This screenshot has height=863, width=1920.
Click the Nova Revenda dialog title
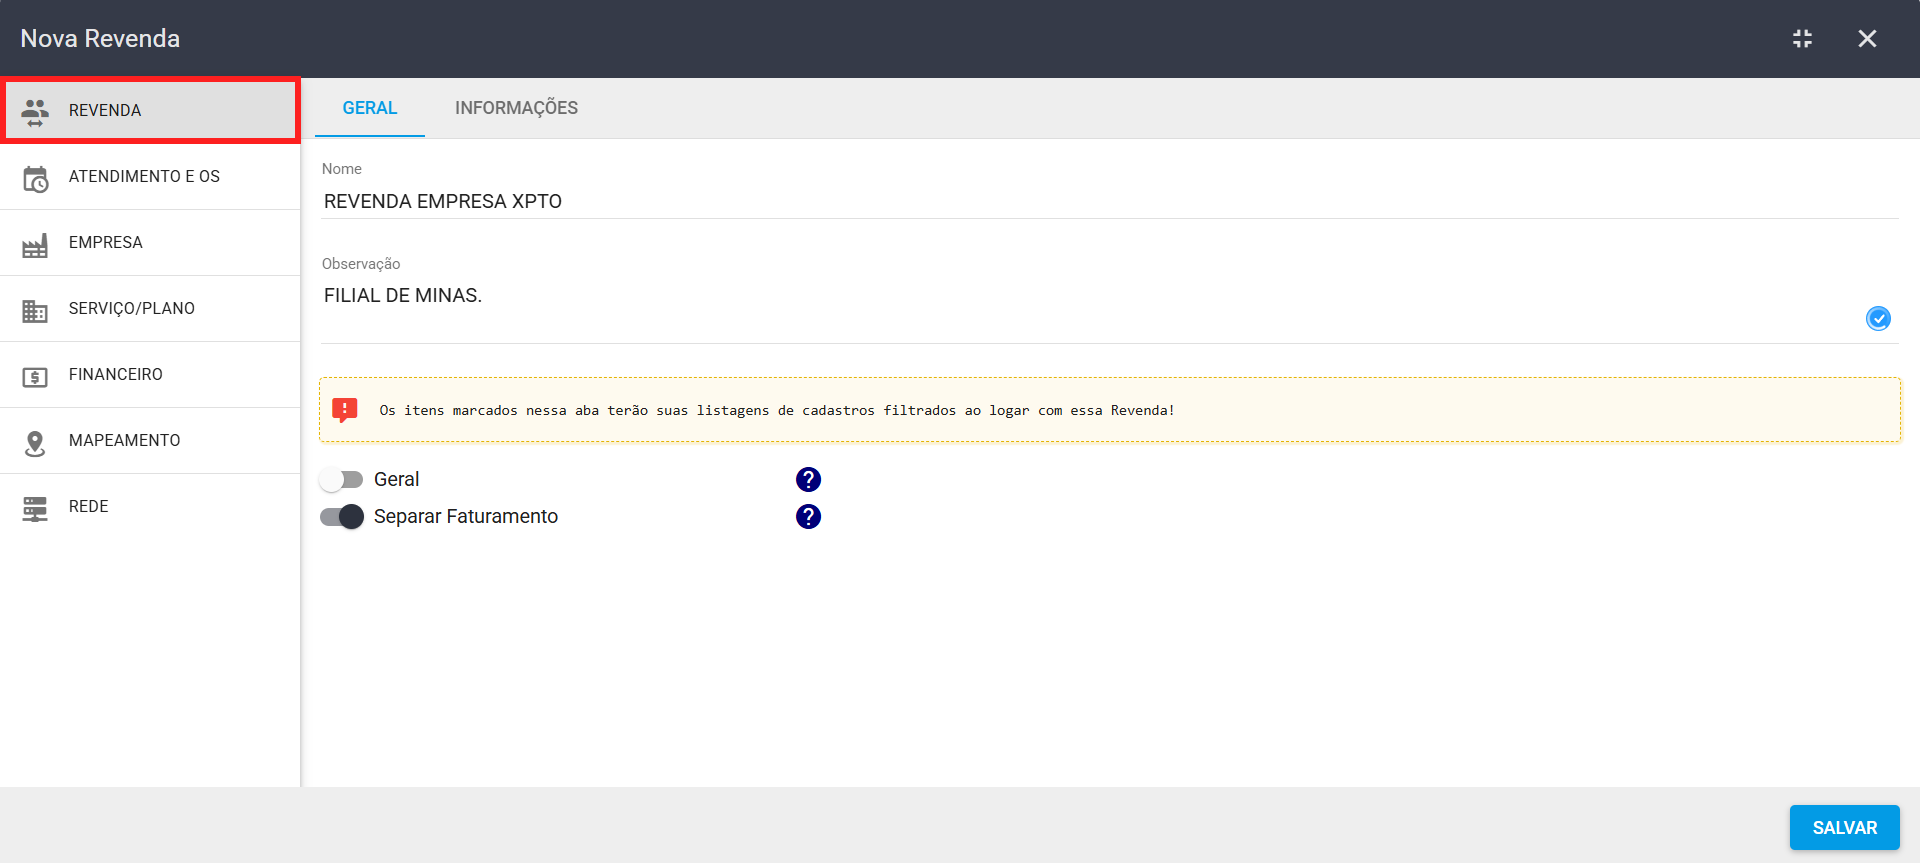tap(100, 38)
